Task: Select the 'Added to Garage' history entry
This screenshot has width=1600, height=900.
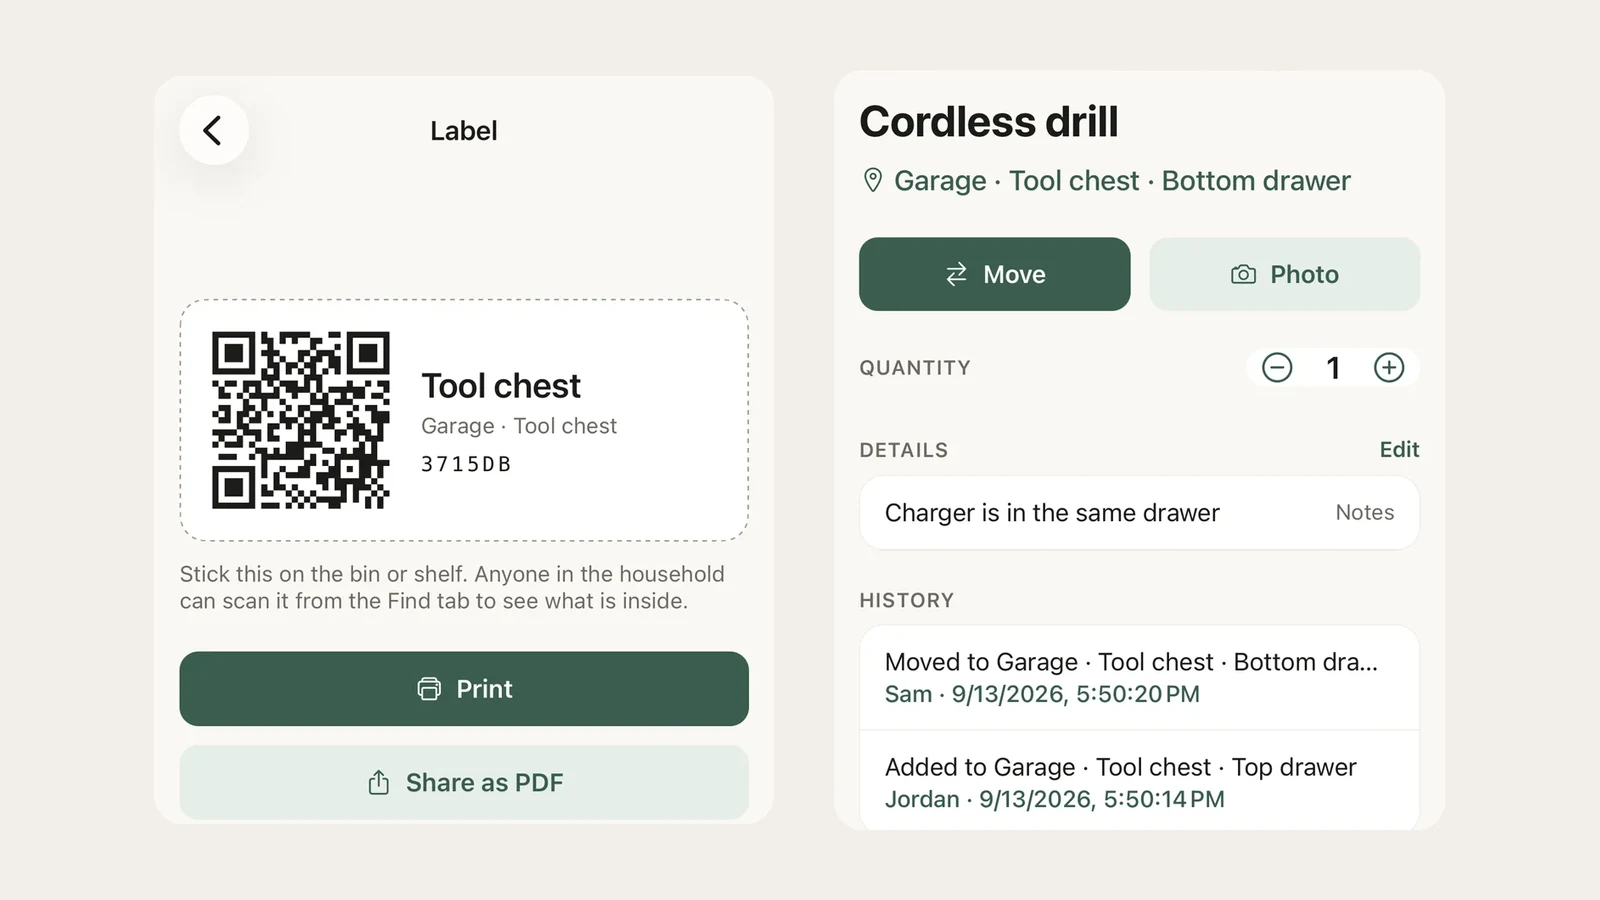Action: (1139, 781)
